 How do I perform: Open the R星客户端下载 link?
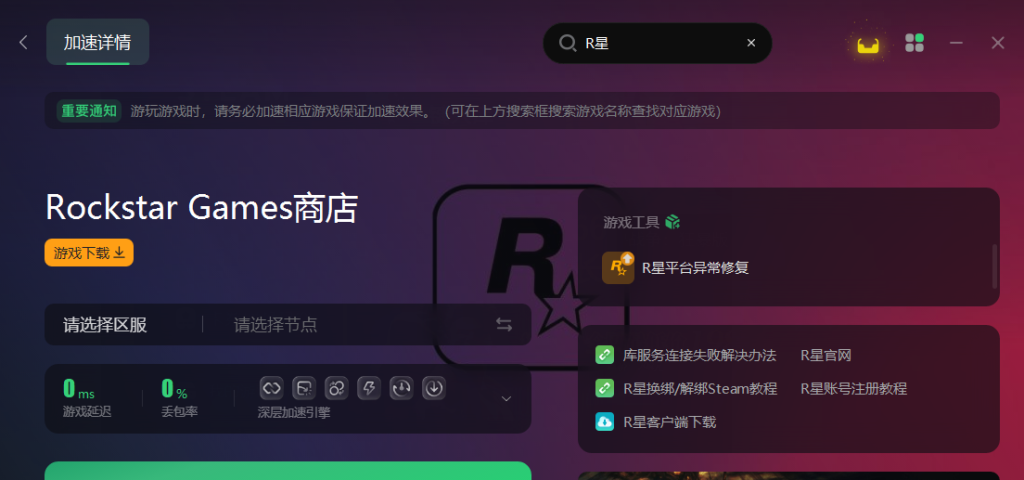click(669, 422)
